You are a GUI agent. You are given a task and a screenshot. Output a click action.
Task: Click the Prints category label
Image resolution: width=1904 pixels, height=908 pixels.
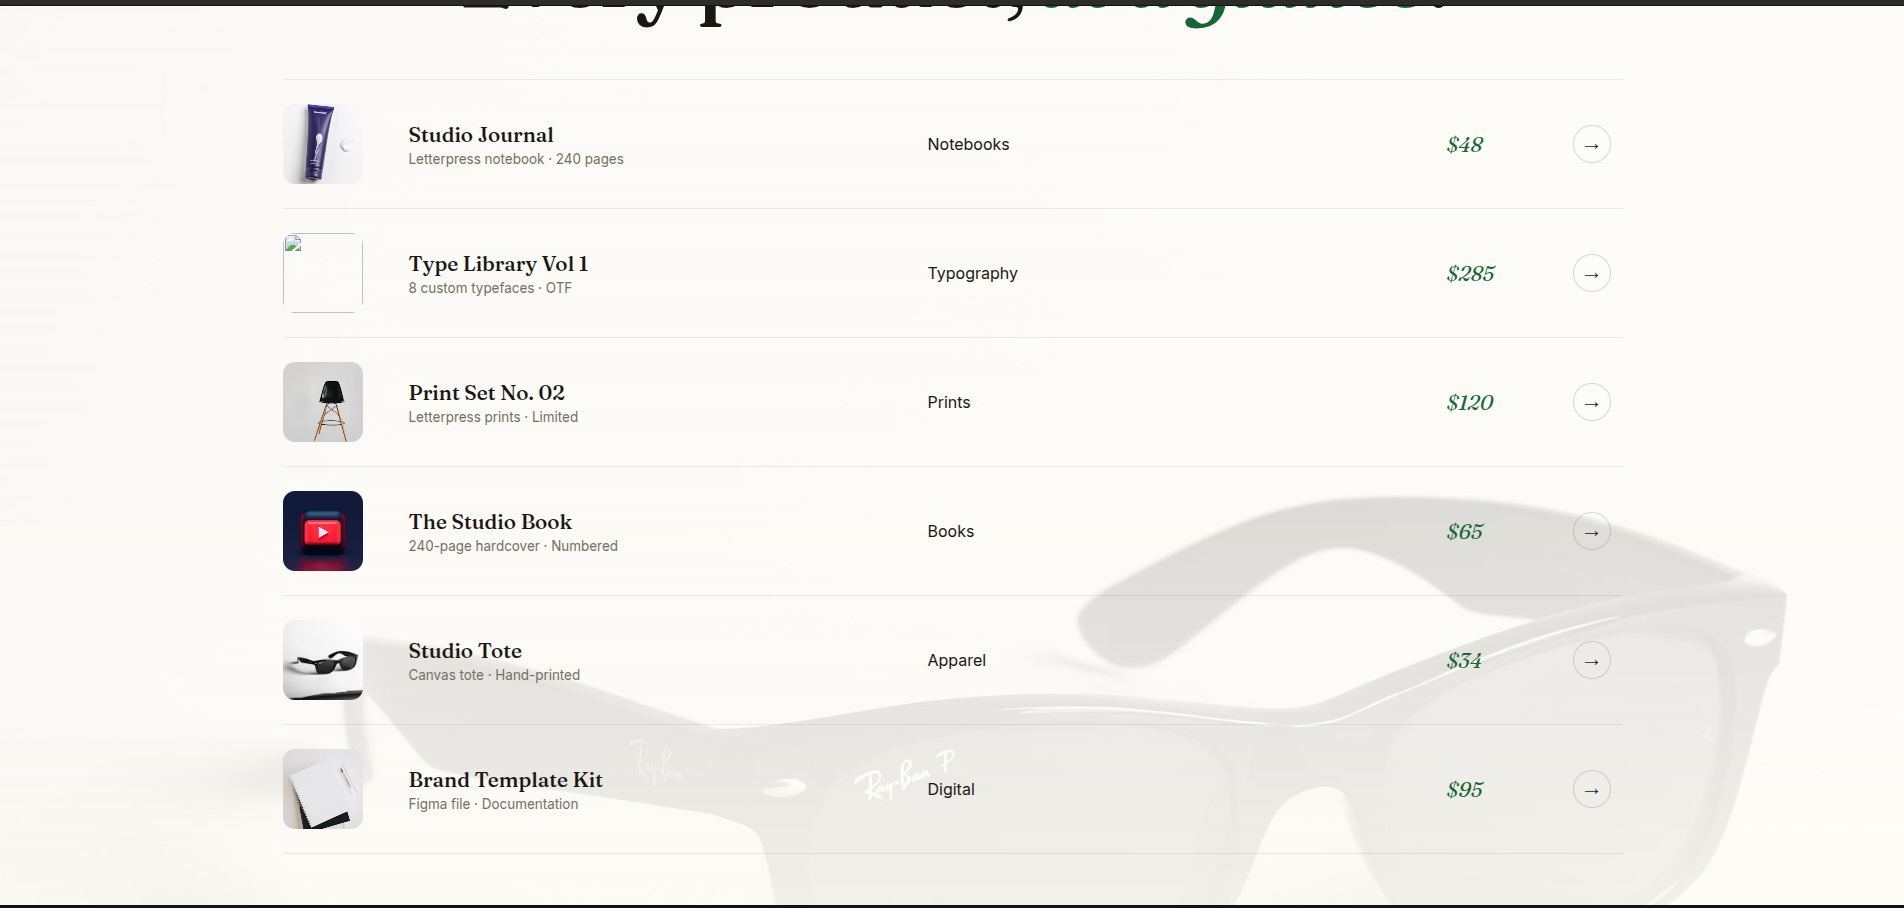pyautogui.click(x=948, y=403)
